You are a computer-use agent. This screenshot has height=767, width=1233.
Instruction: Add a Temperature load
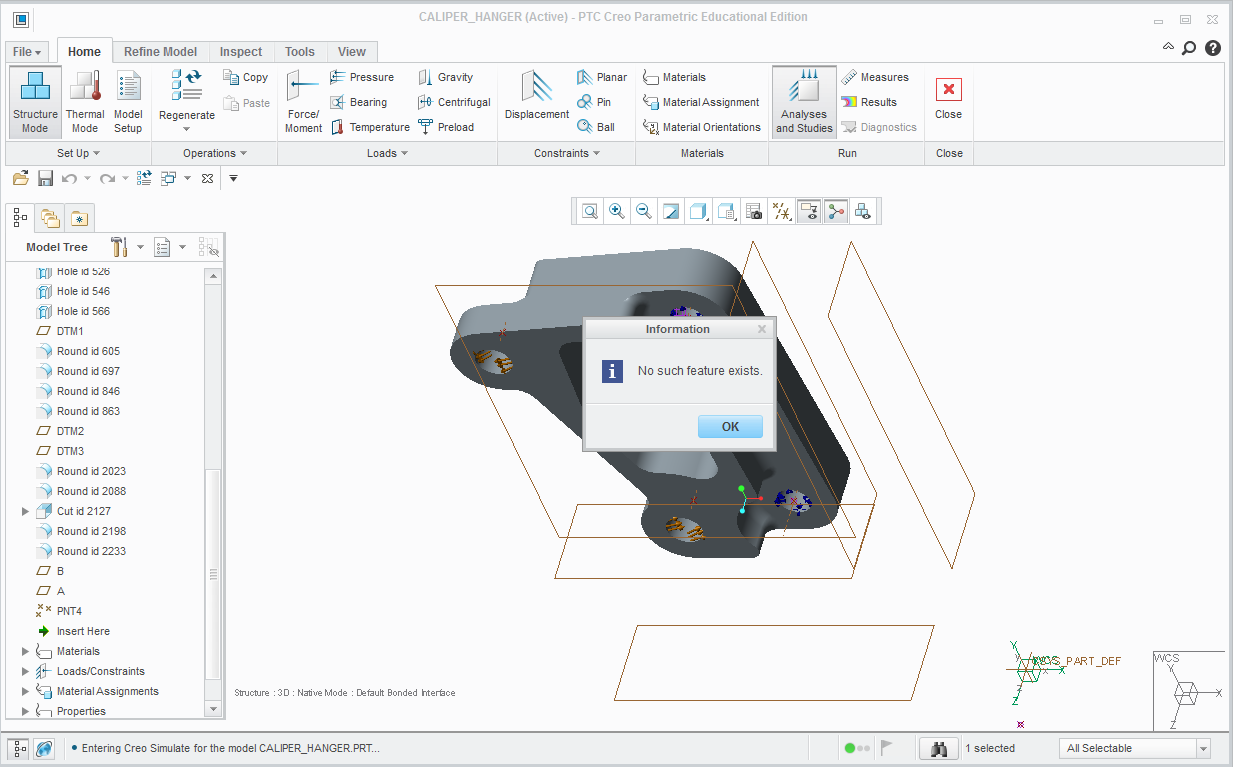(x=370, y=127)
